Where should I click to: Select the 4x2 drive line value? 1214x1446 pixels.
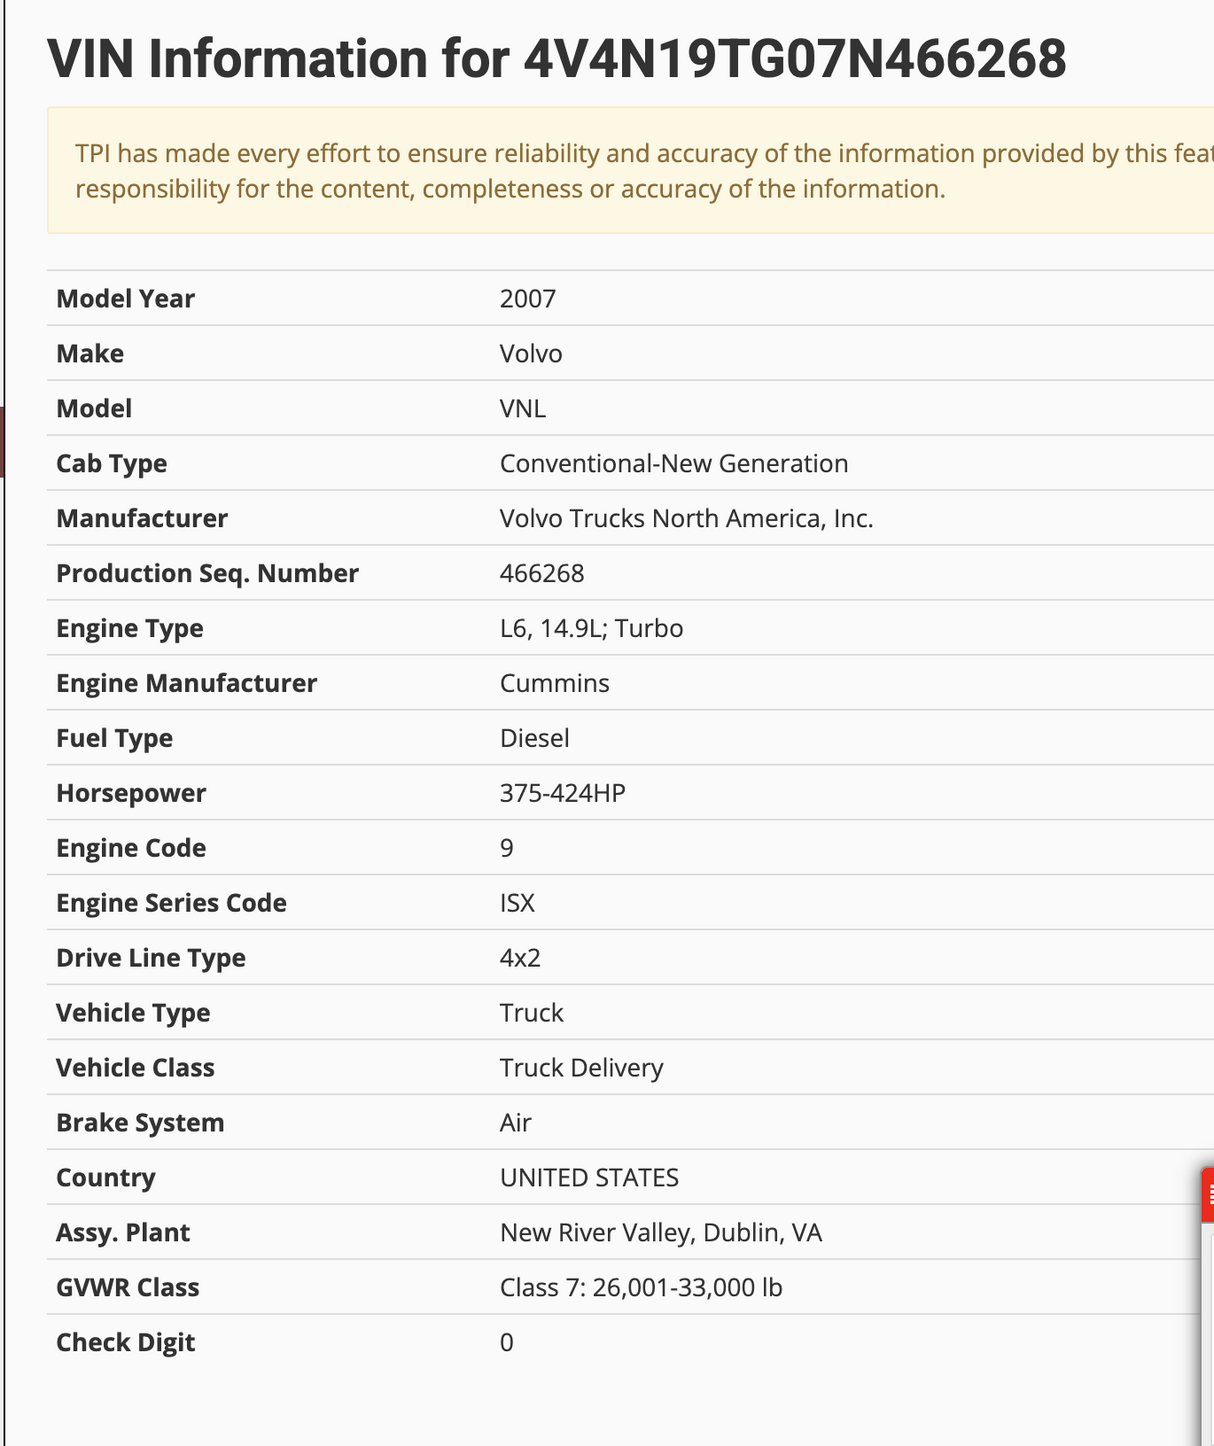pos(520,959)
